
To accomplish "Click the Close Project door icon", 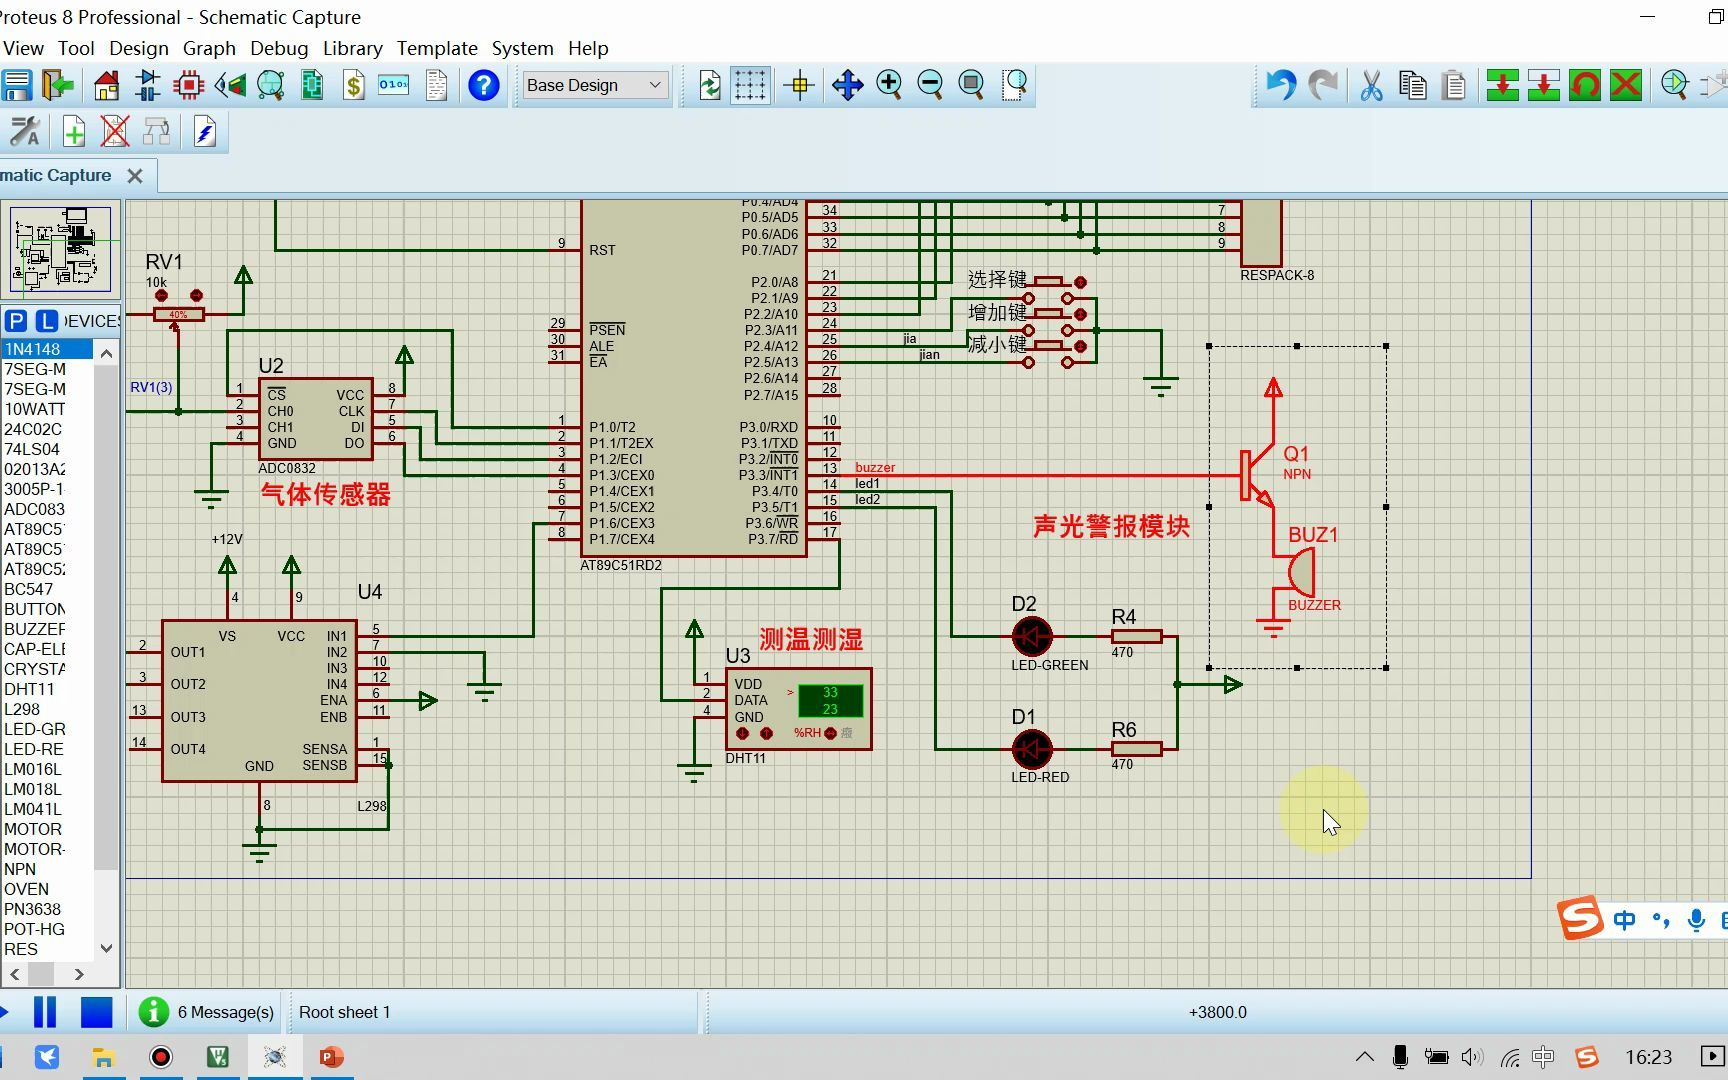I will point(58,85).
